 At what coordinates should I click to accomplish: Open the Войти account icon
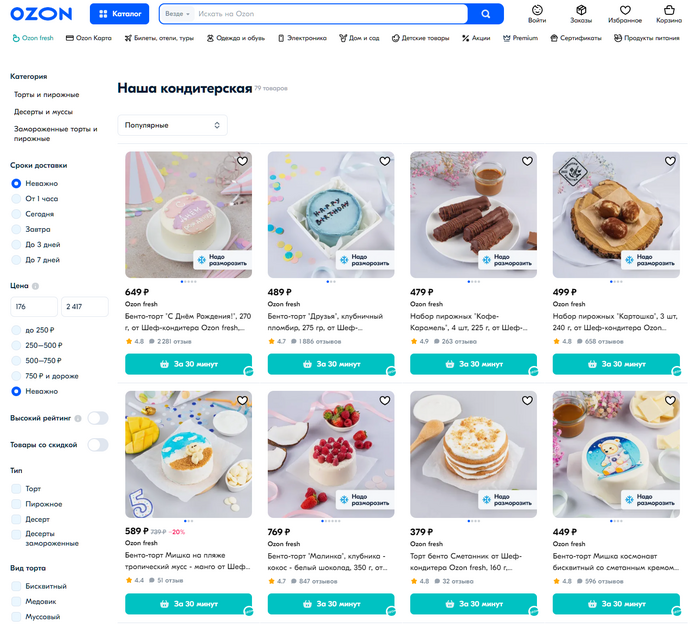coord(537,14)
